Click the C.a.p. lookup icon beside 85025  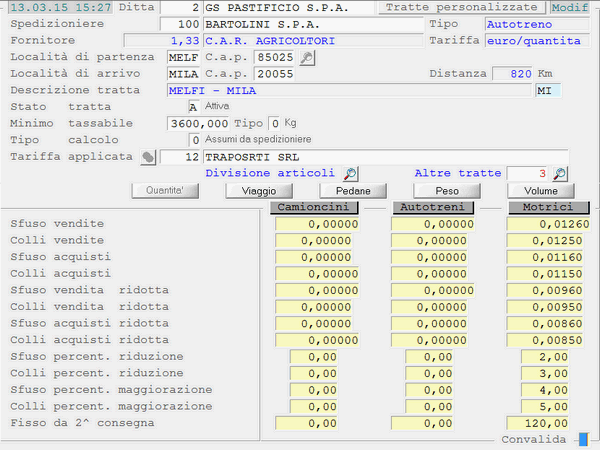(307, 58)
